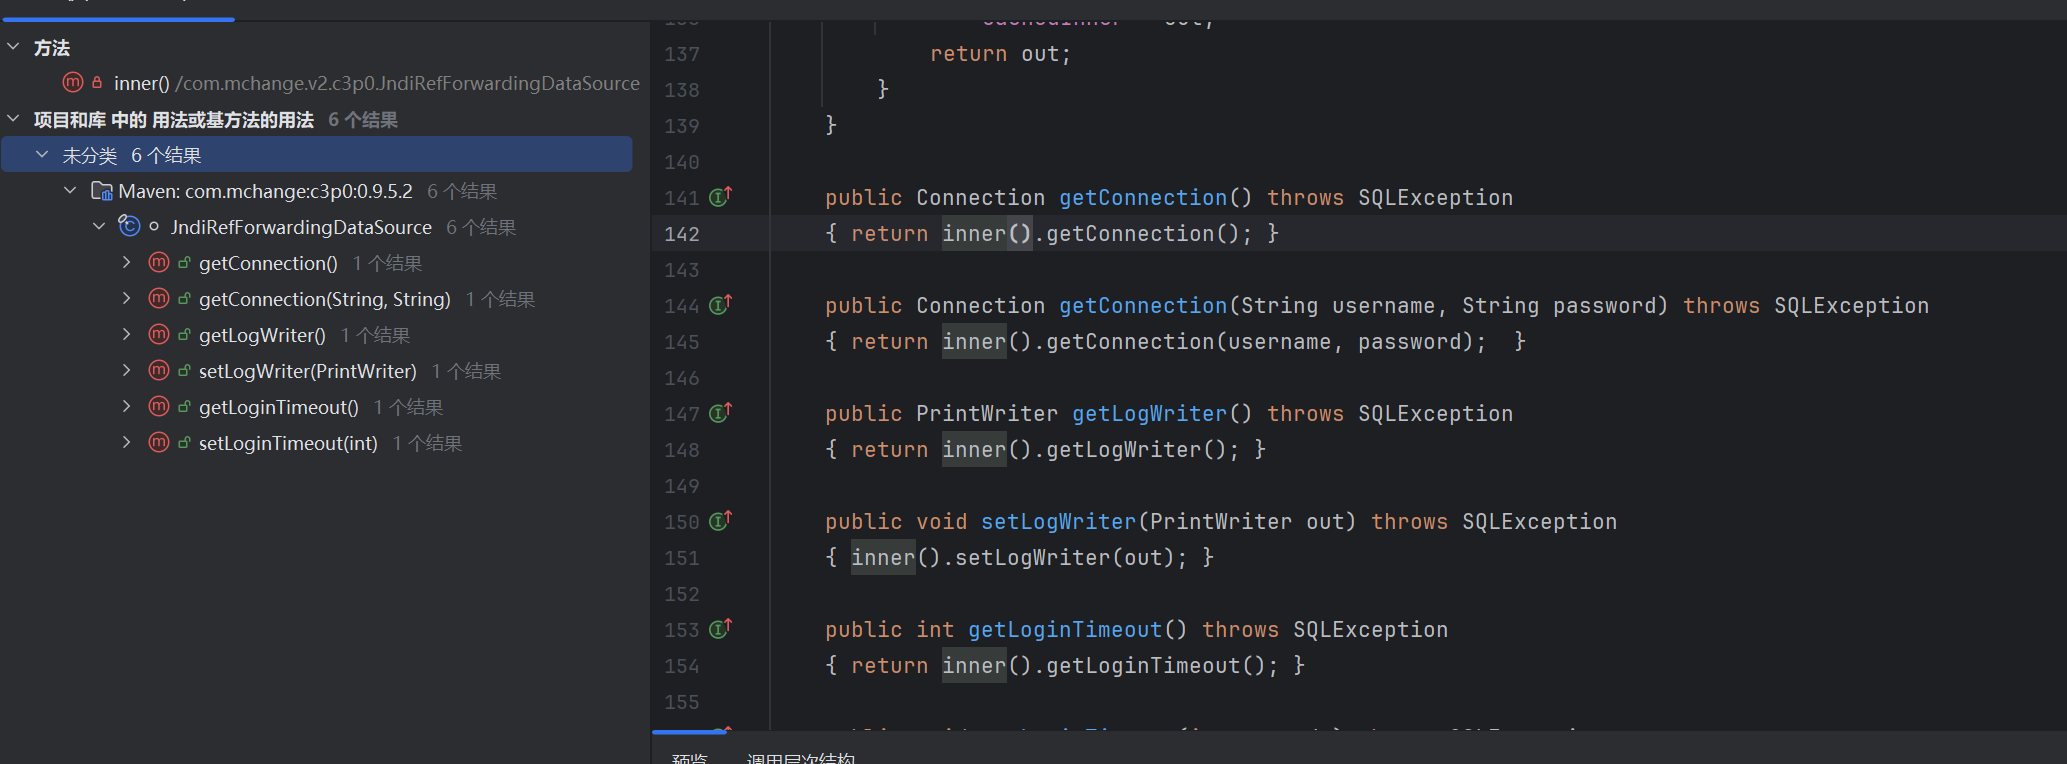
Task: Click the JndiRefForwardingDataSource class icon
Action: 129,227
